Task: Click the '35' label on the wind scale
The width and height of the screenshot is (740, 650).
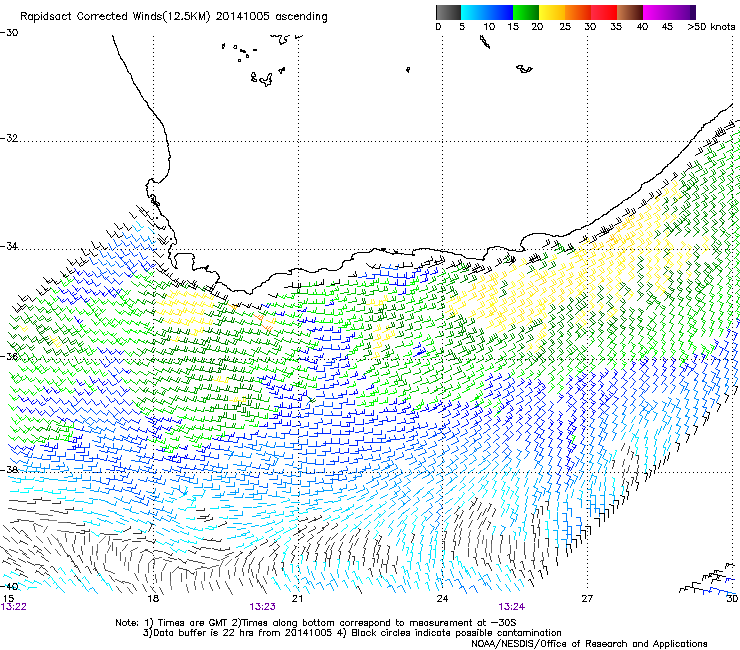Action: point(616,27)
